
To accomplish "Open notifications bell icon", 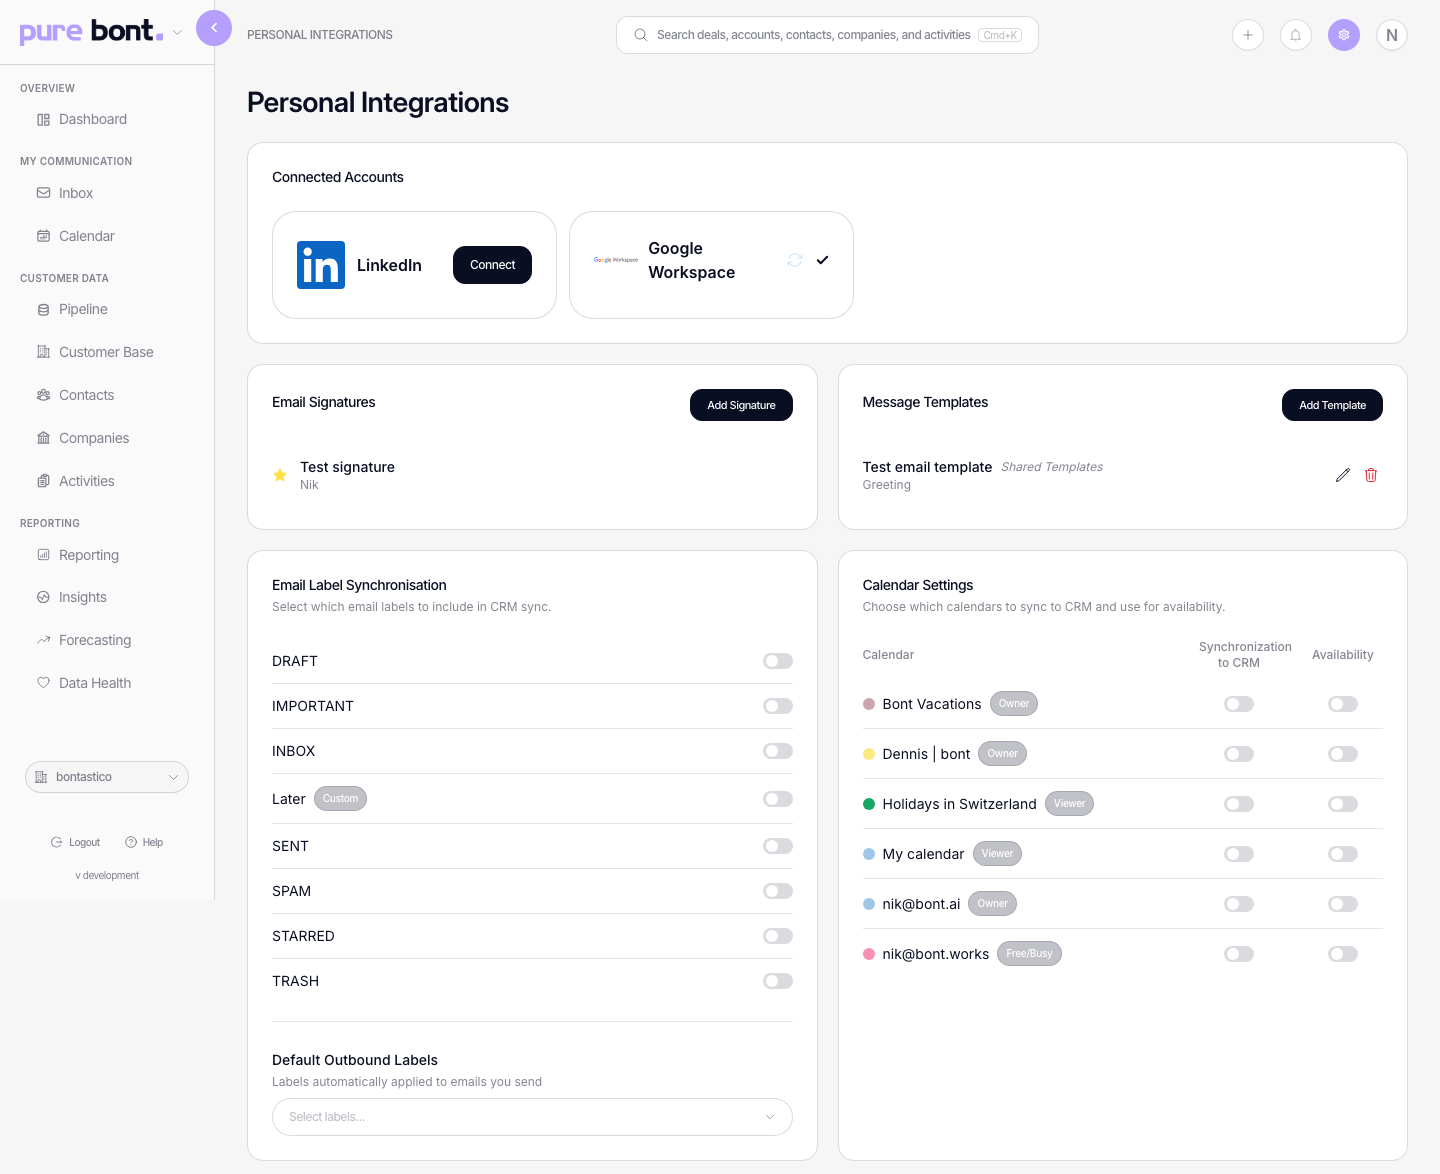I will 1296,35.
